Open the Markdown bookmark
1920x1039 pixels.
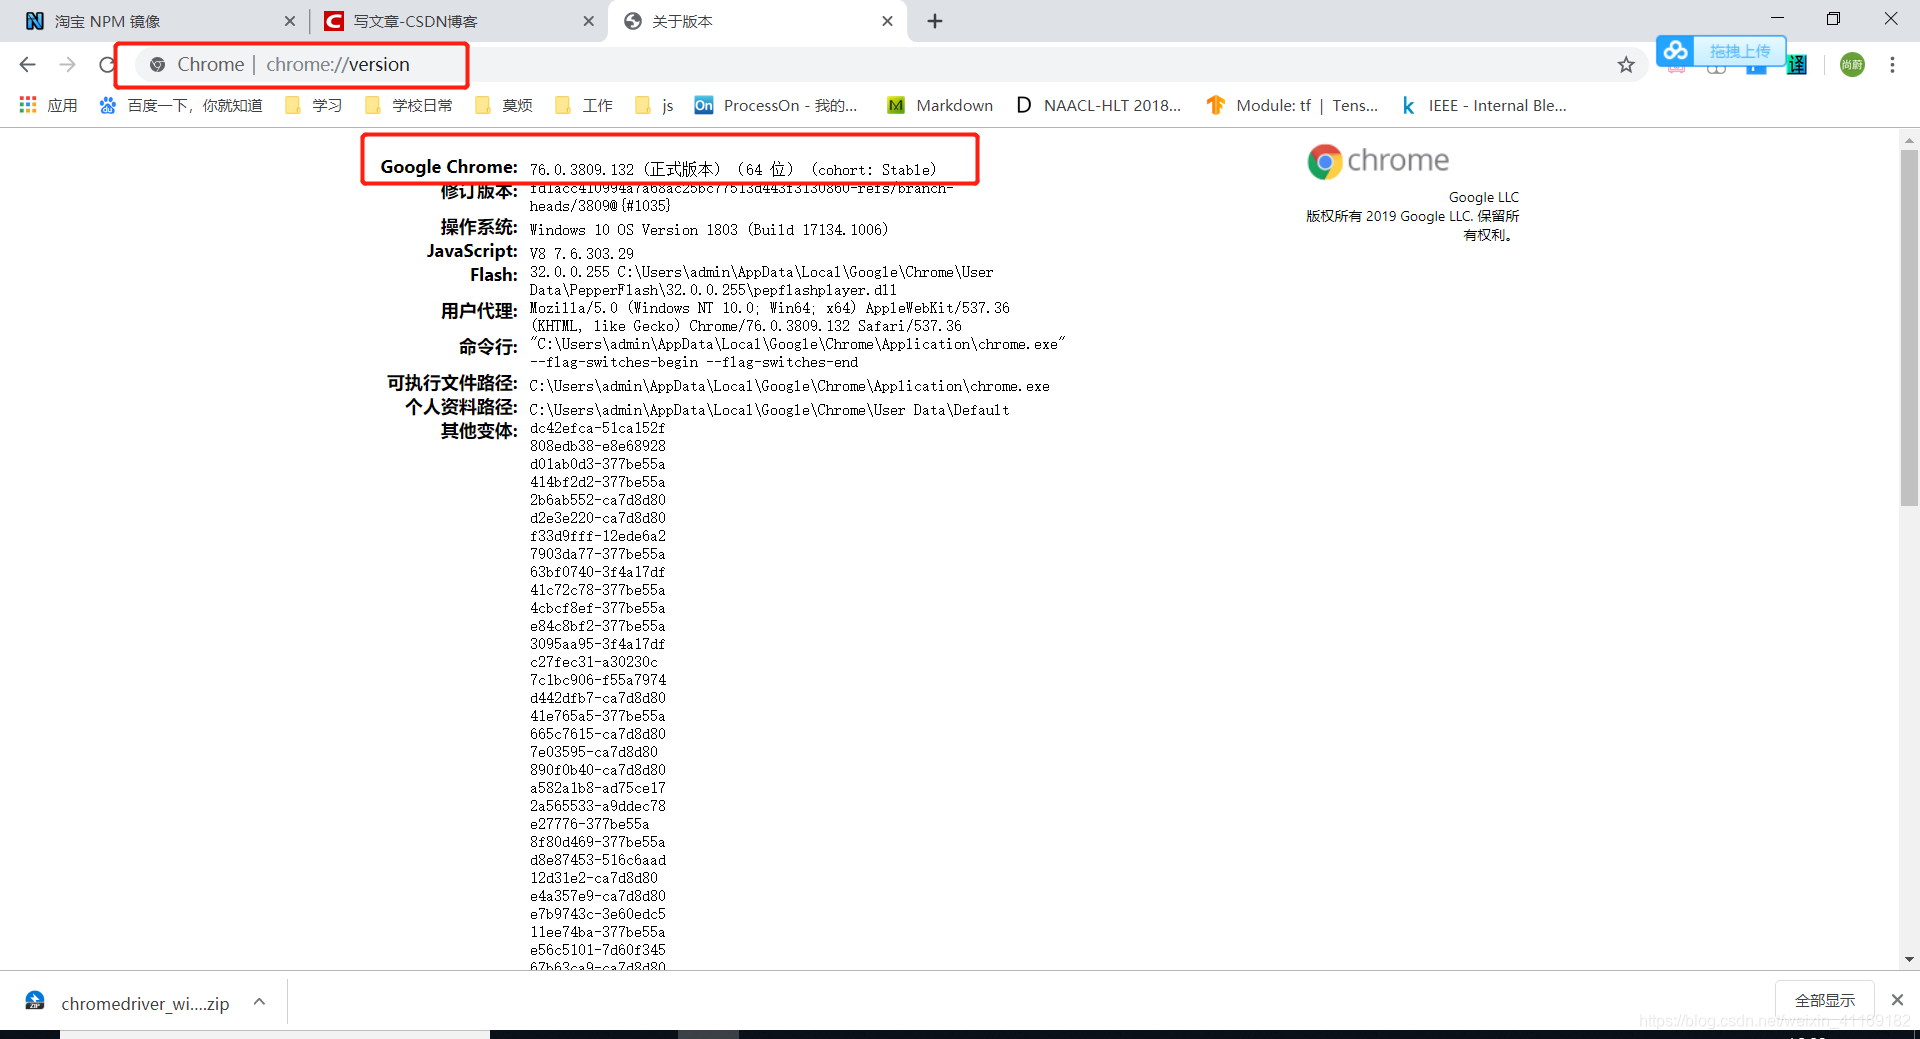point(940,105)
